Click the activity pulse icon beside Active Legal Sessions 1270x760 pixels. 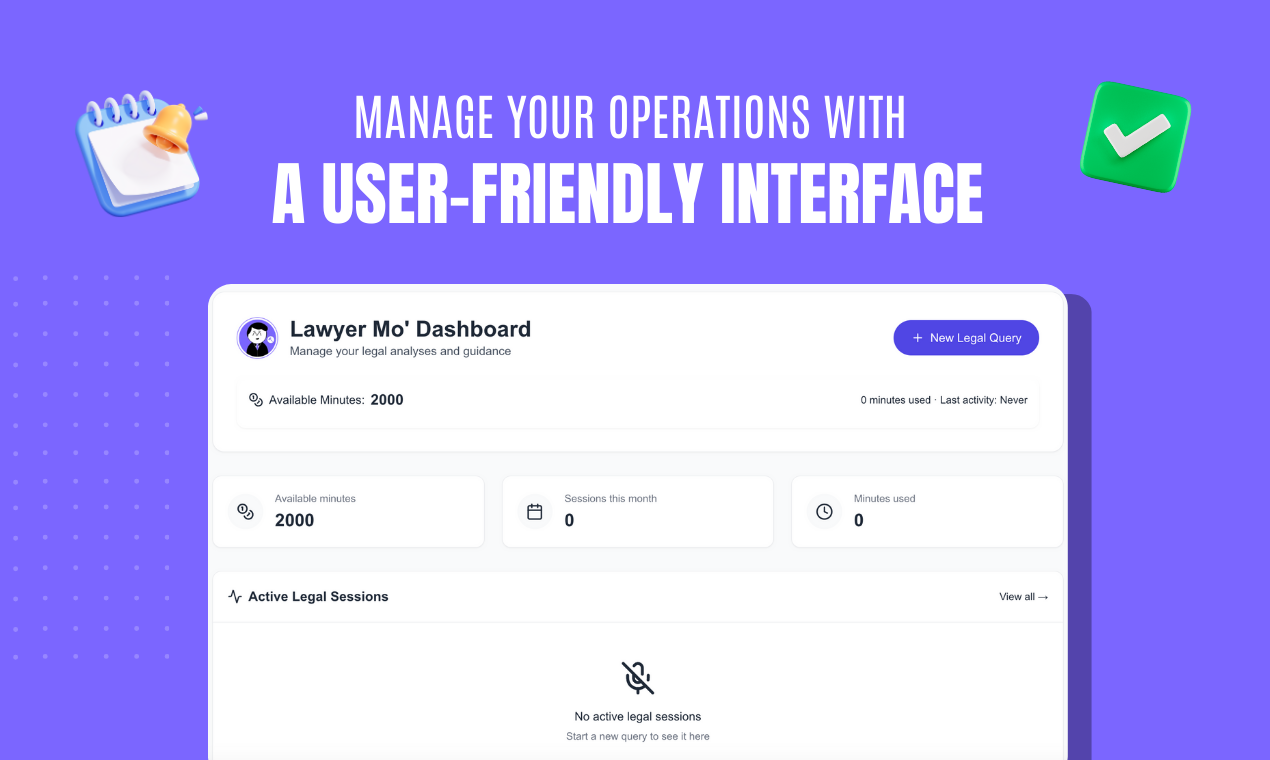[x=235, y=597]
